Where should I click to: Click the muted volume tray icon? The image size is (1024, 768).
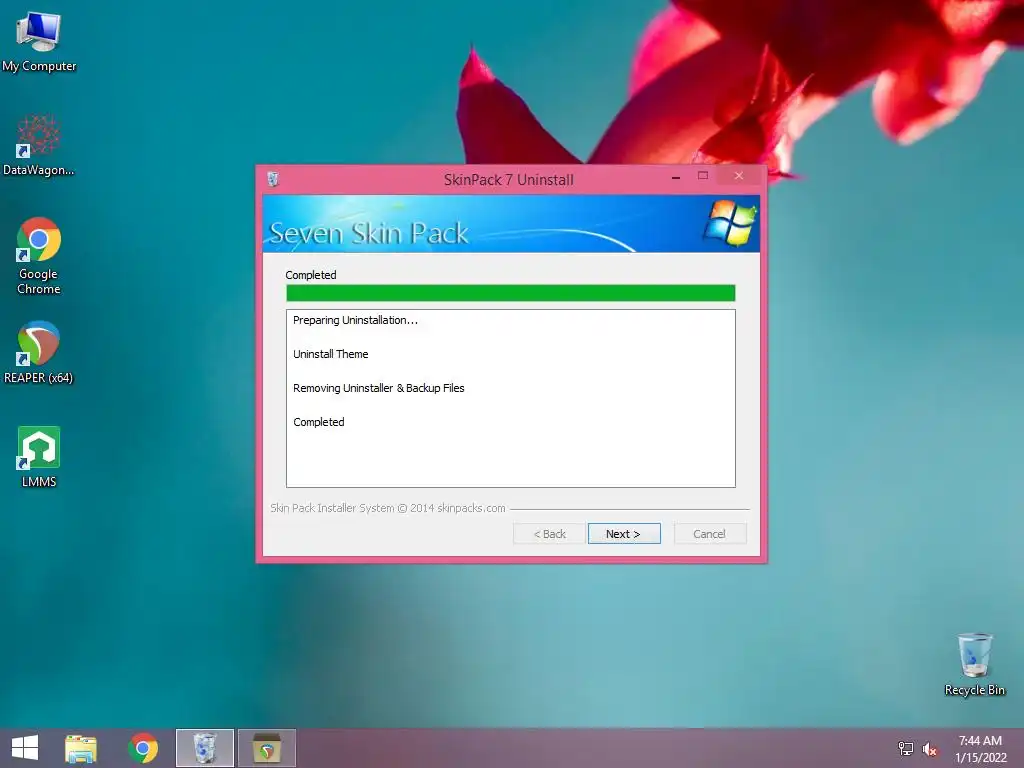929,749
